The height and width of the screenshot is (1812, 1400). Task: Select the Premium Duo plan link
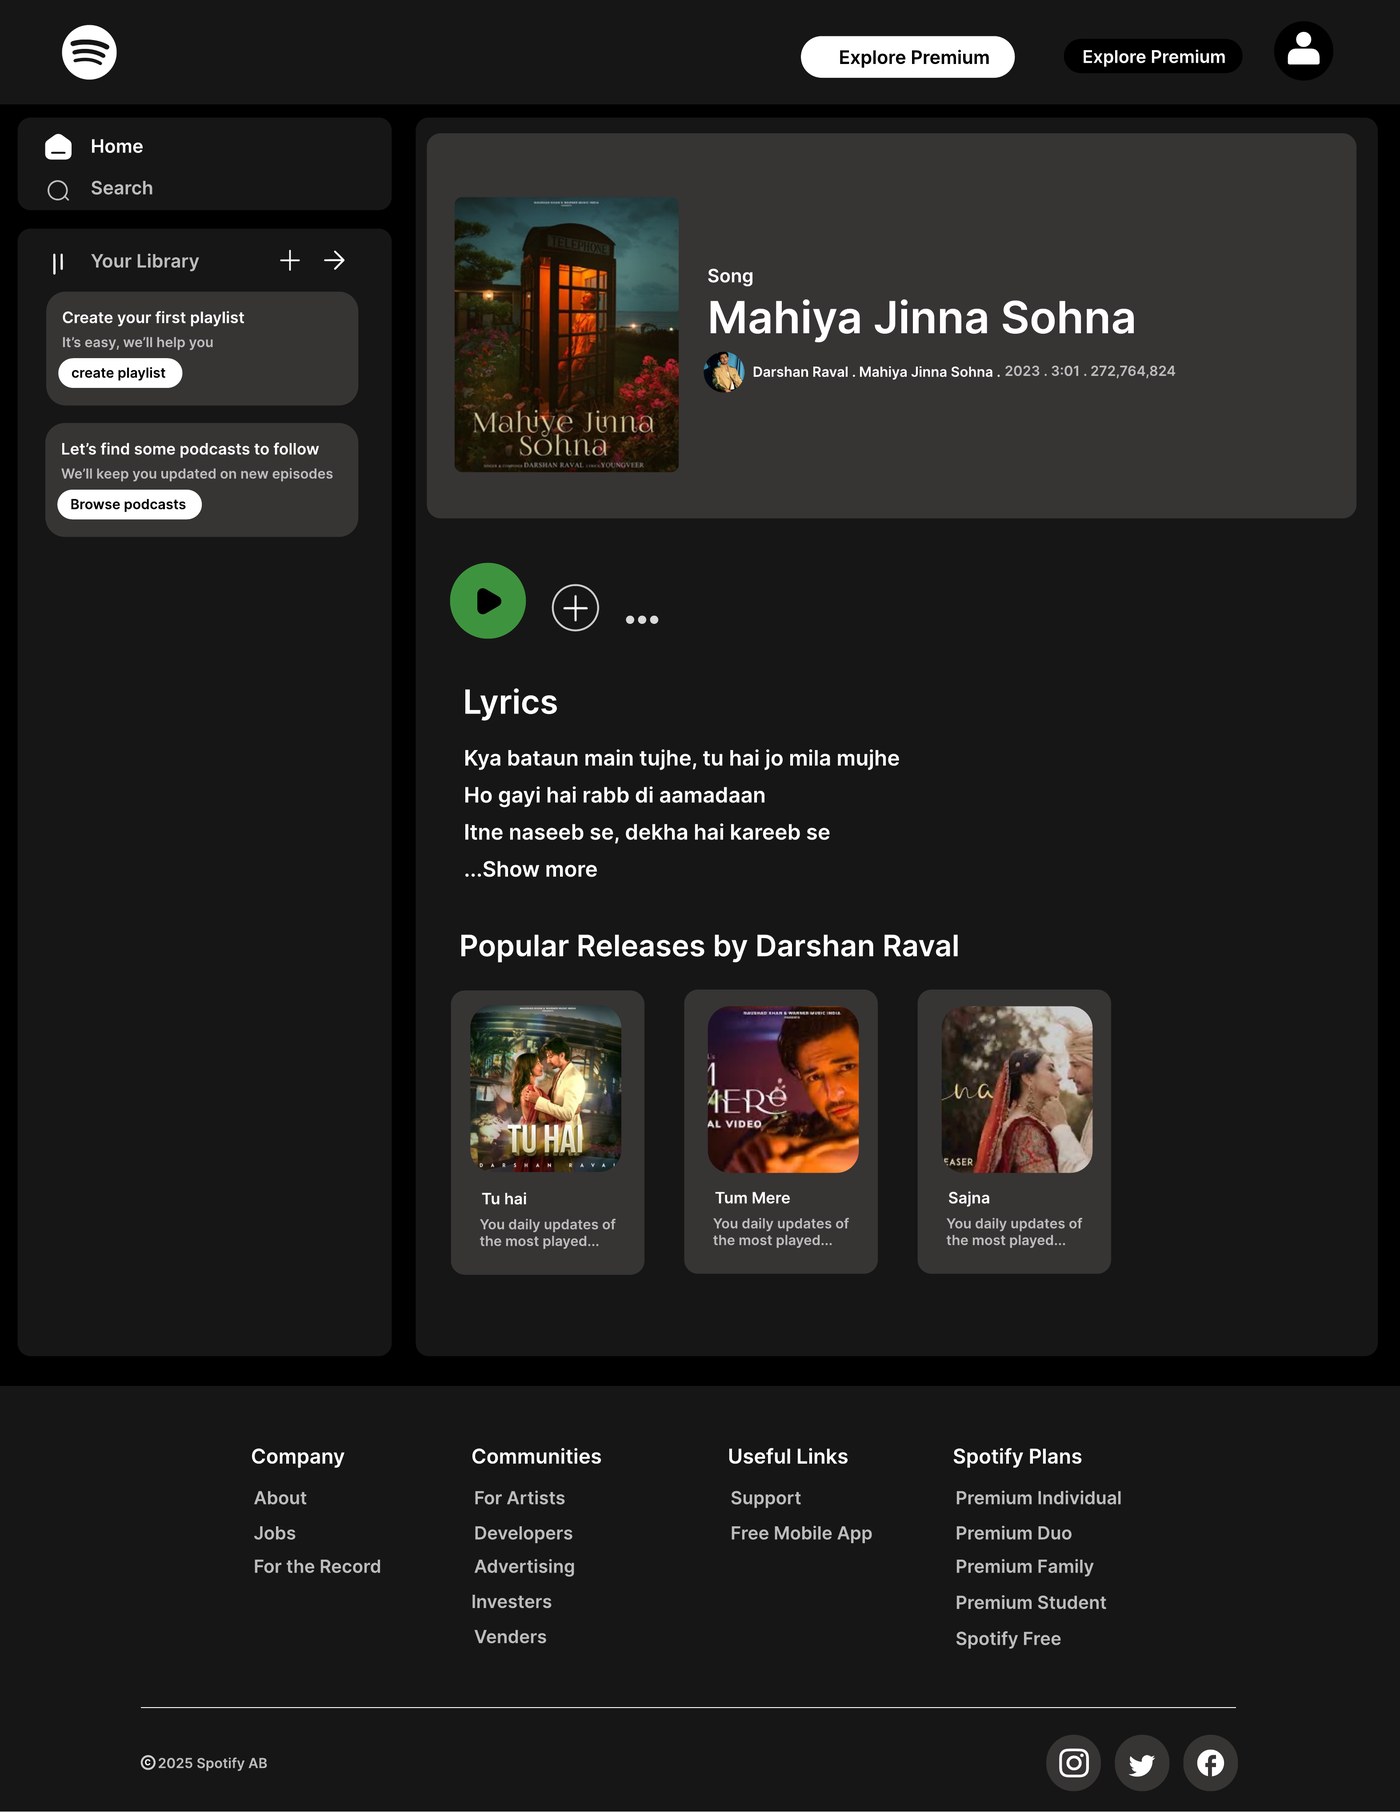pyautogui.click(x=1013, y=1533)
